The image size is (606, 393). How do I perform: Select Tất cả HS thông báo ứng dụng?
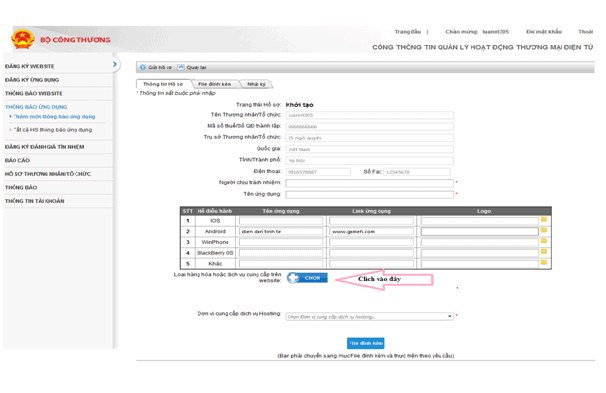point(53,130)
